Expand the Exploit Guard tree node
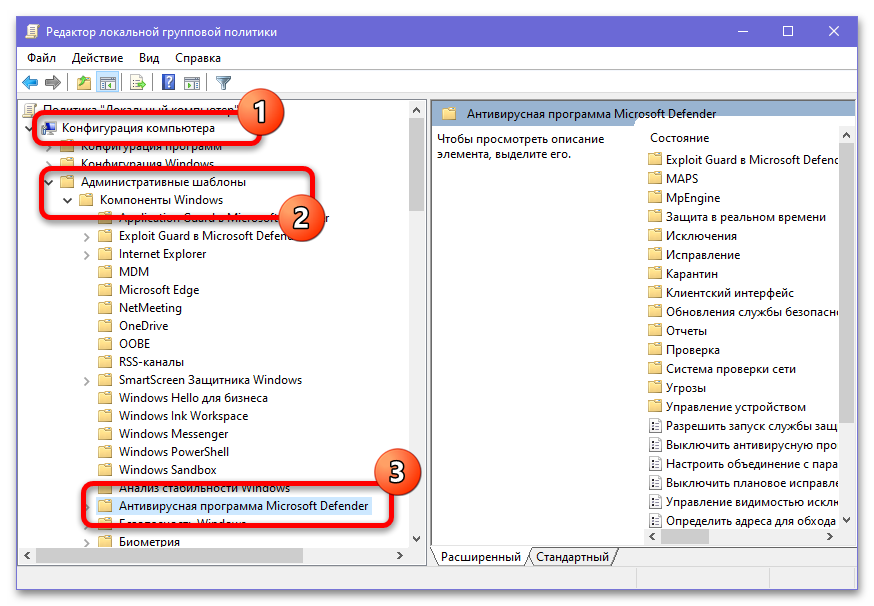Screen dimensions: 874x606 86,237
